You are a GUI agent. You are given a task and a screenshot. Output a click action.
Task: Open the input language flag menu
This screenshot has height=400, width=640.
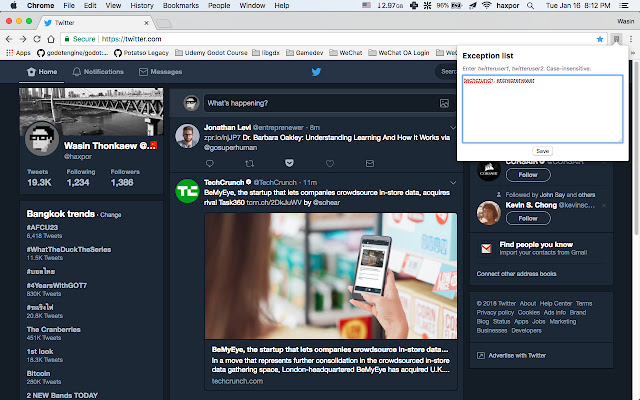(x=367, y=5)
